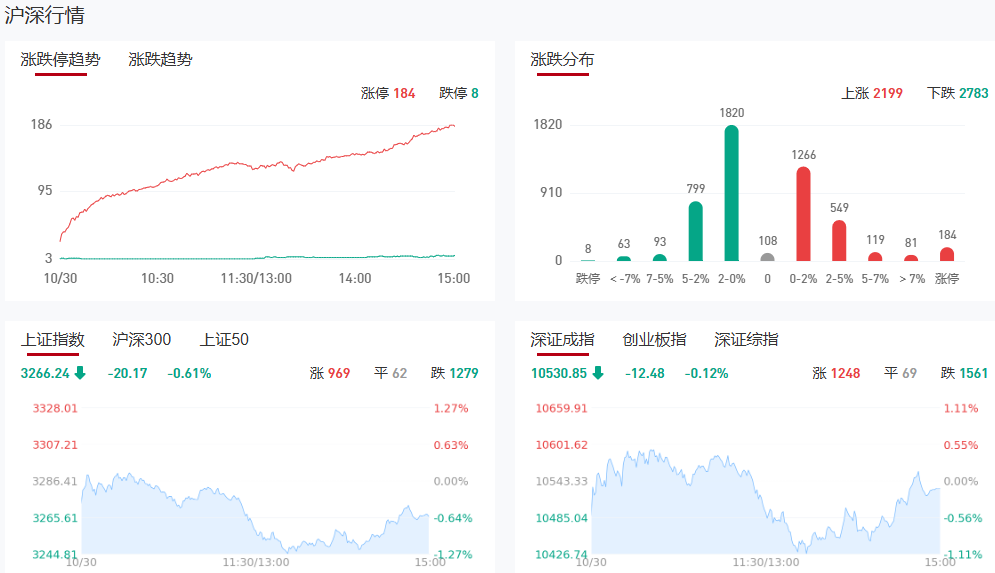The width and height of the screenshot is (995, 573).
Task: Switch to the 涨跌趋势 tab
Action: pos(160,59)
